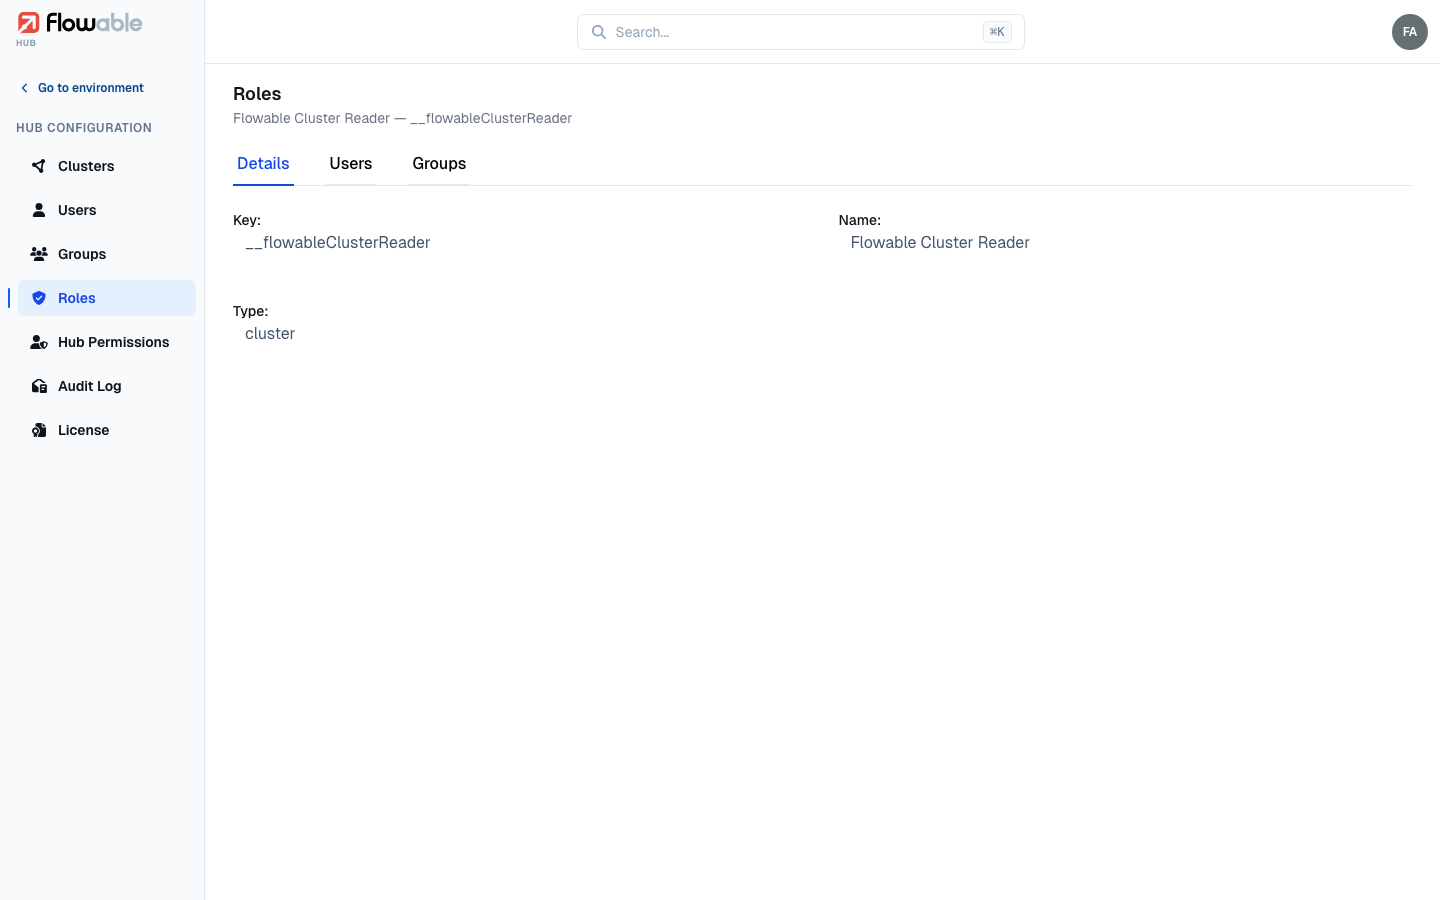
Task: Click the Roles page heading
Action: pyautogui.click(x=257, y=94)
